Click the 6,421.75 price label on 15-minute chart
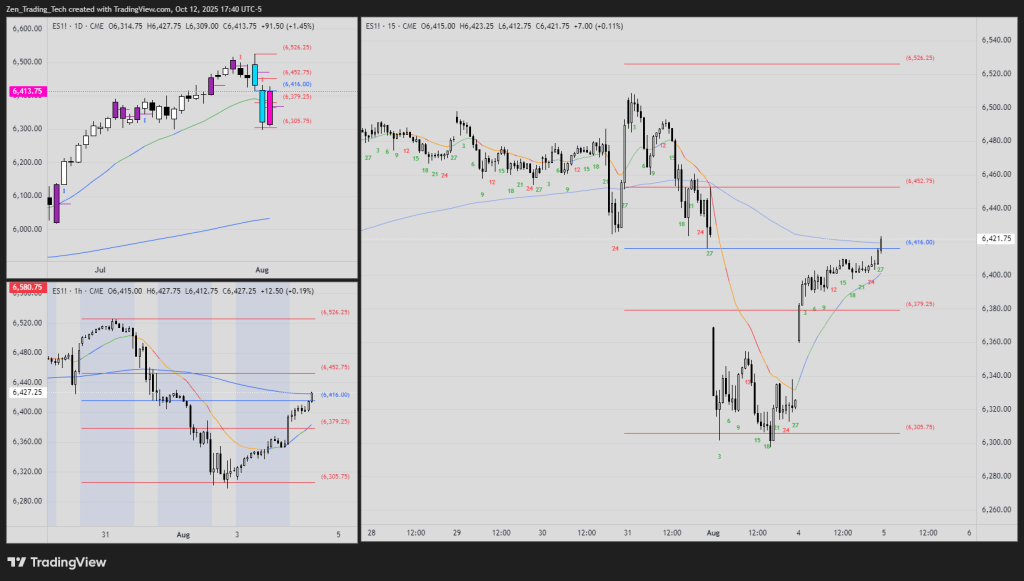The height and width of the screenshot is (581, 1024). [x=997, y=238]
